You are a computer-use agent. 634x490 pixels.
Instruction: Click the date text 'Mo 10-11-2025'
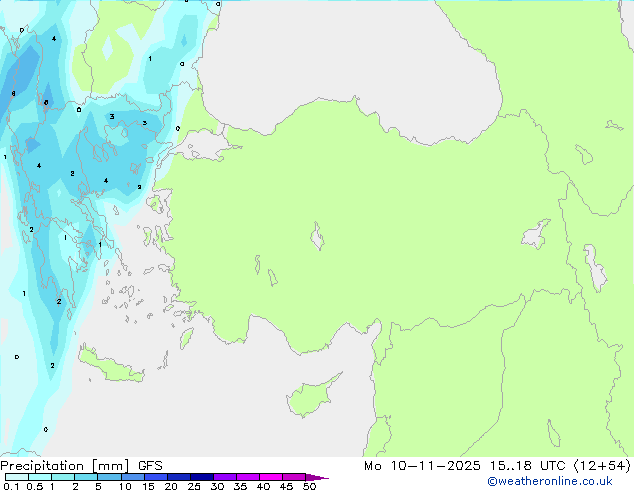coord(422,466)
